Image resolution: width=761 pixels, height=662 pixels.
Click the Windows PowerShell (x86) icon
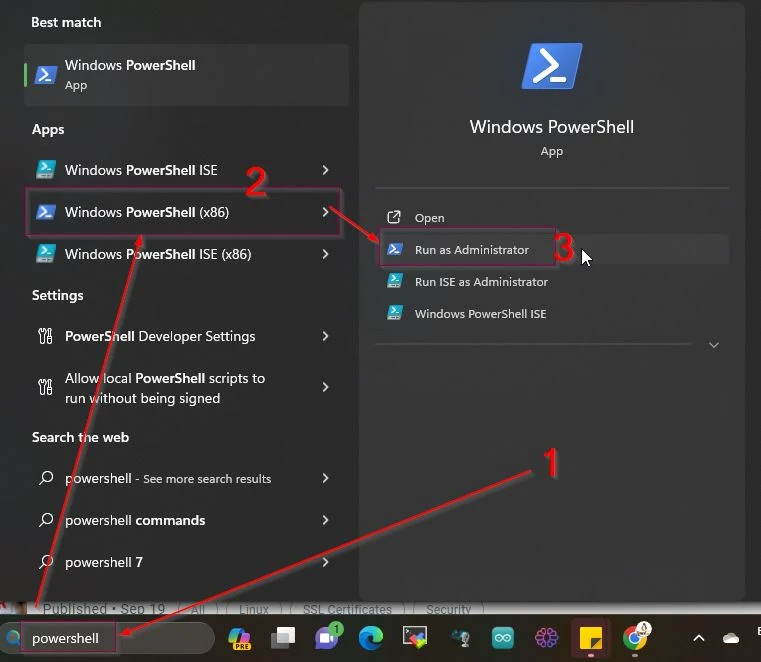tap(46, 212)
